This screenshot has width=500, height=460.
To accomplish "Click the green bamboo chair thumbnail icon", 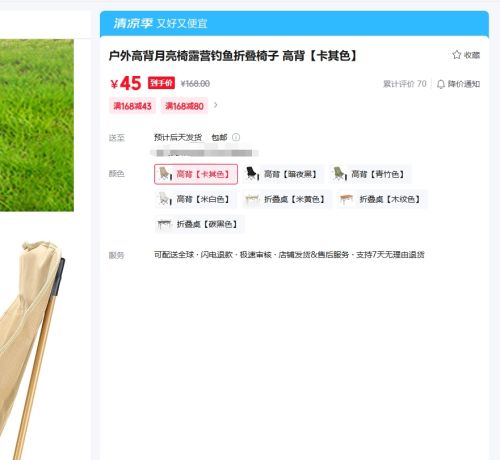I will 339,174.
